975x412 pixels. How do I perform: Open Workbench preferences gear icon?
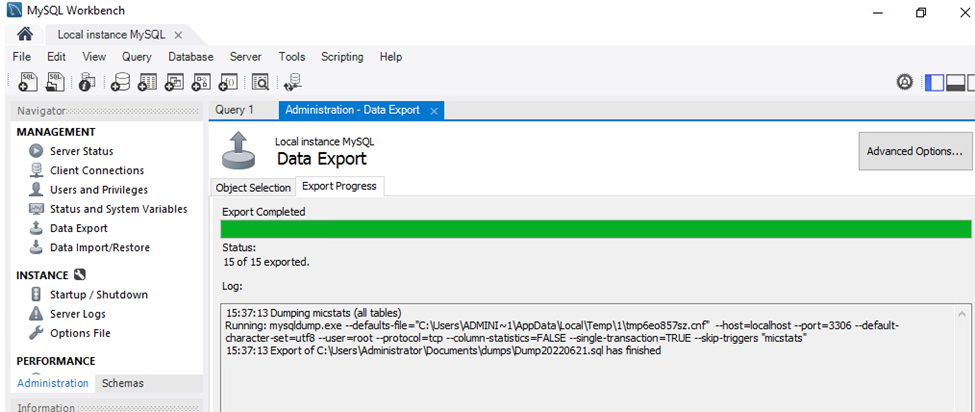[905, 81]
